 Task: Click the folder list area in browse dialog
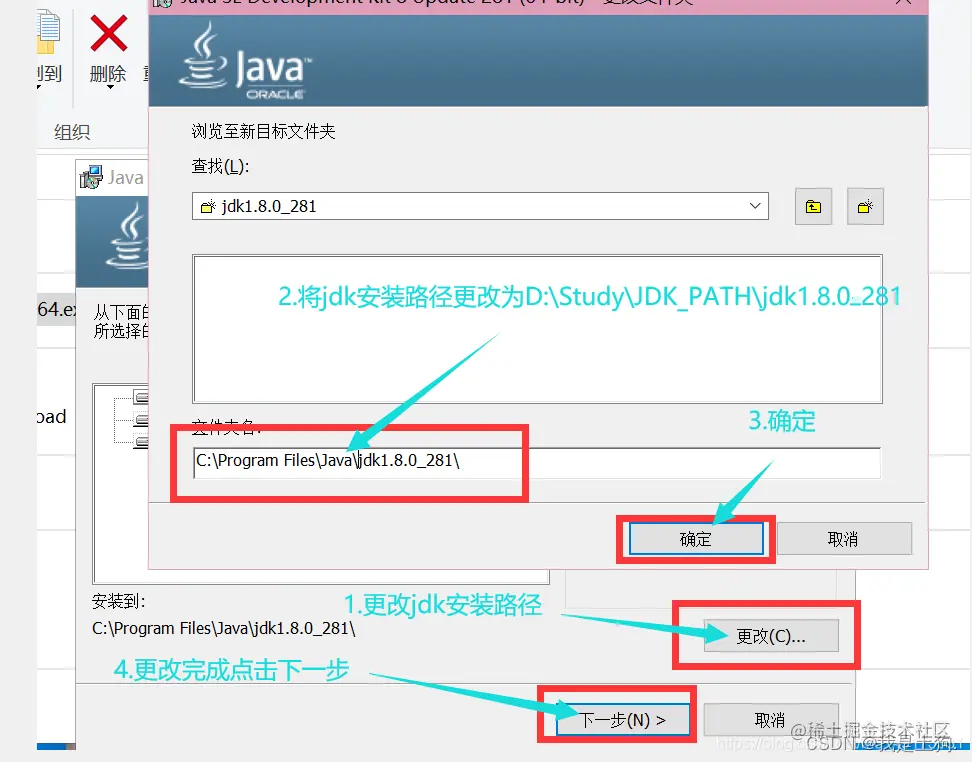(x=537, y=329)
